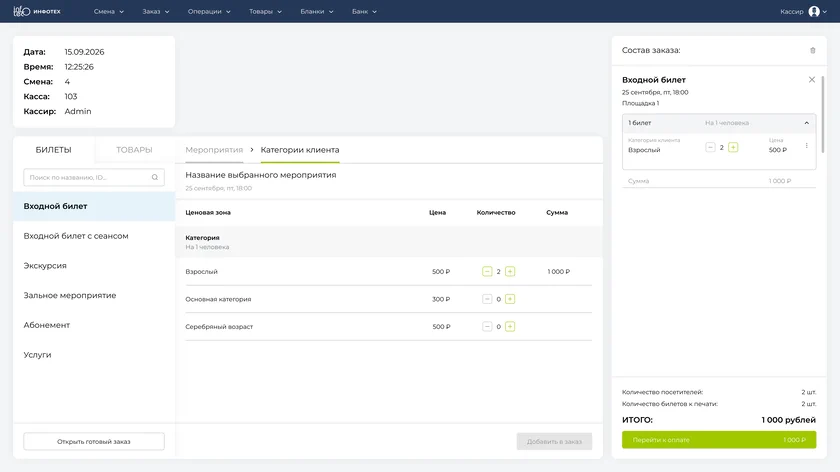
Task: Switch to the ТОВАРЫ tab
Action: pyautogui.click(x=134, y=150)
